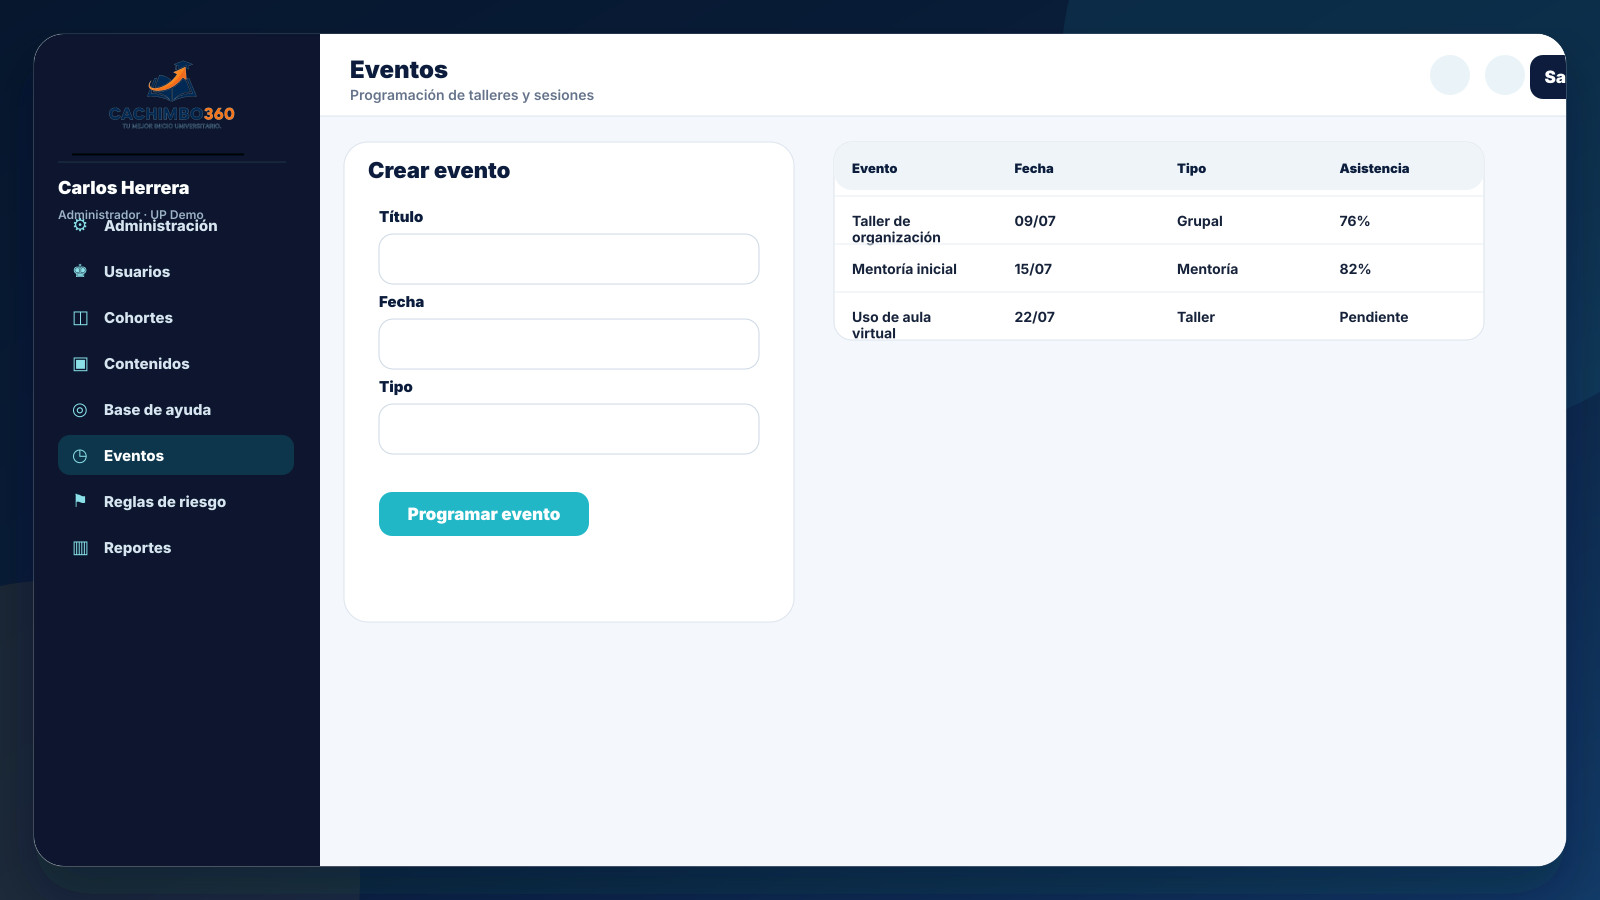Click the Tipo input field

click(569, 429)
